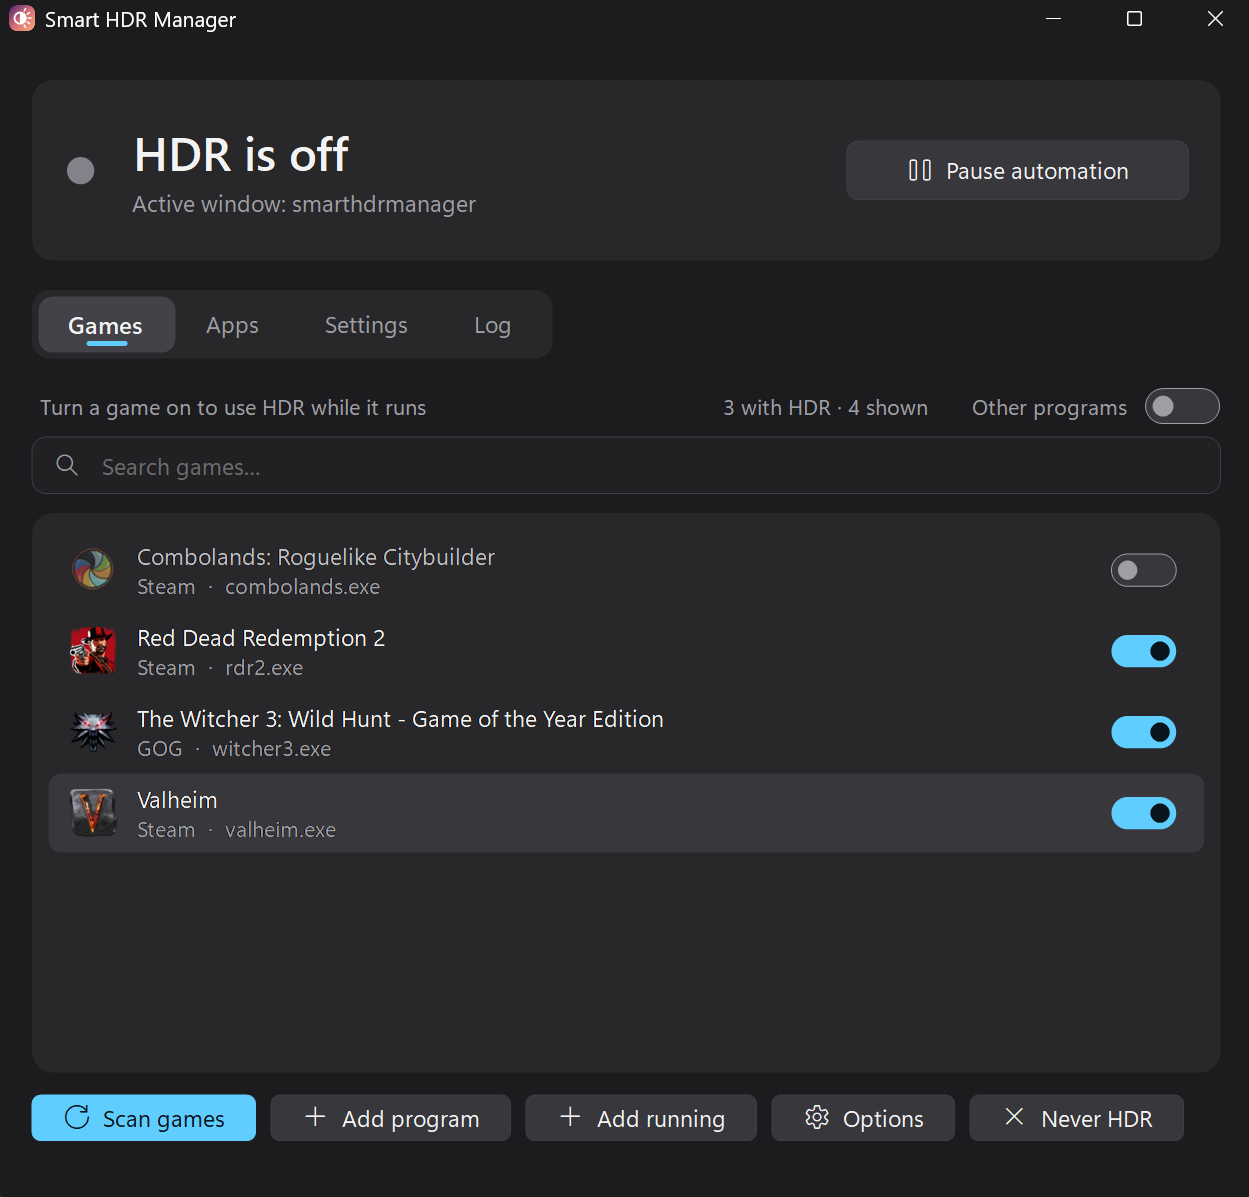
Task: Click the Add running button
Action: point(641,1118)
